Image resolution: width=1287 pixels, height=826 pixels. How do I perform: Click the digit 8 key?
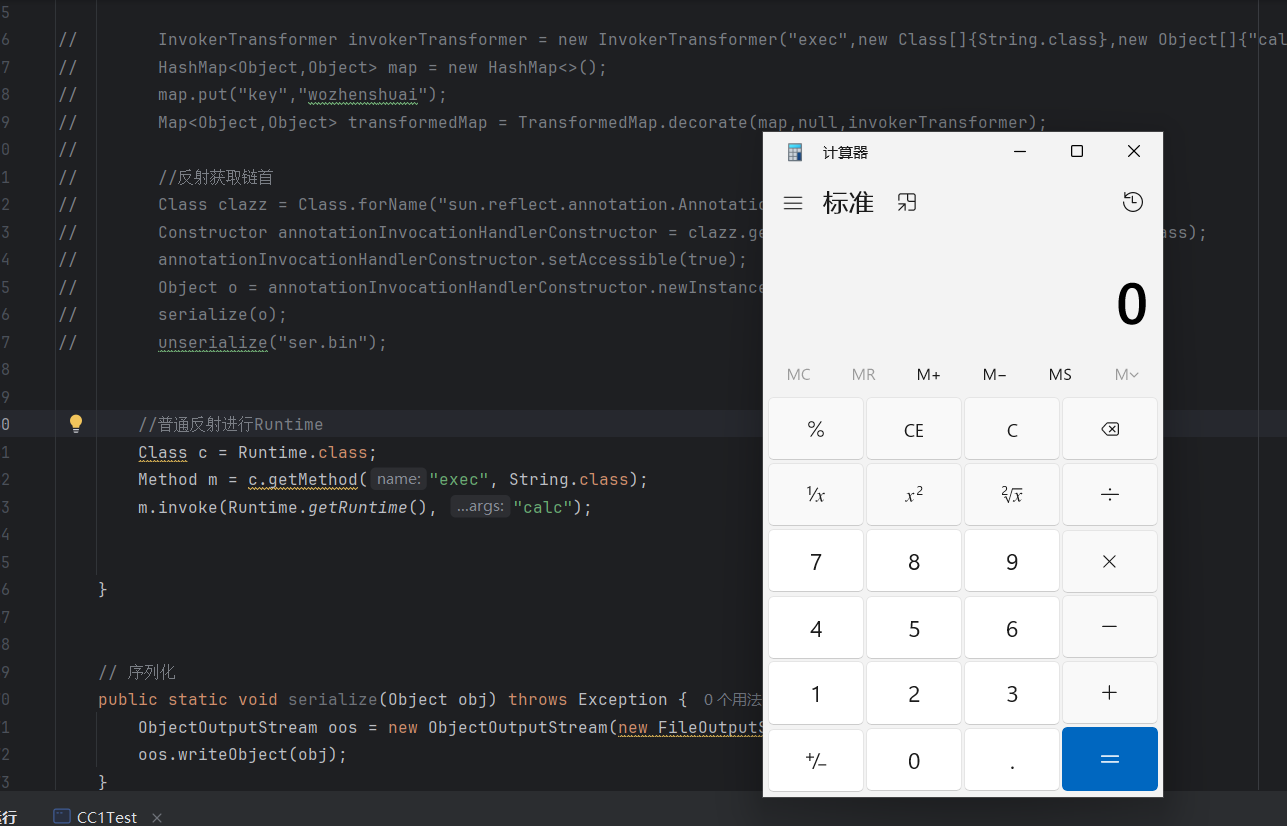[914, 561]
